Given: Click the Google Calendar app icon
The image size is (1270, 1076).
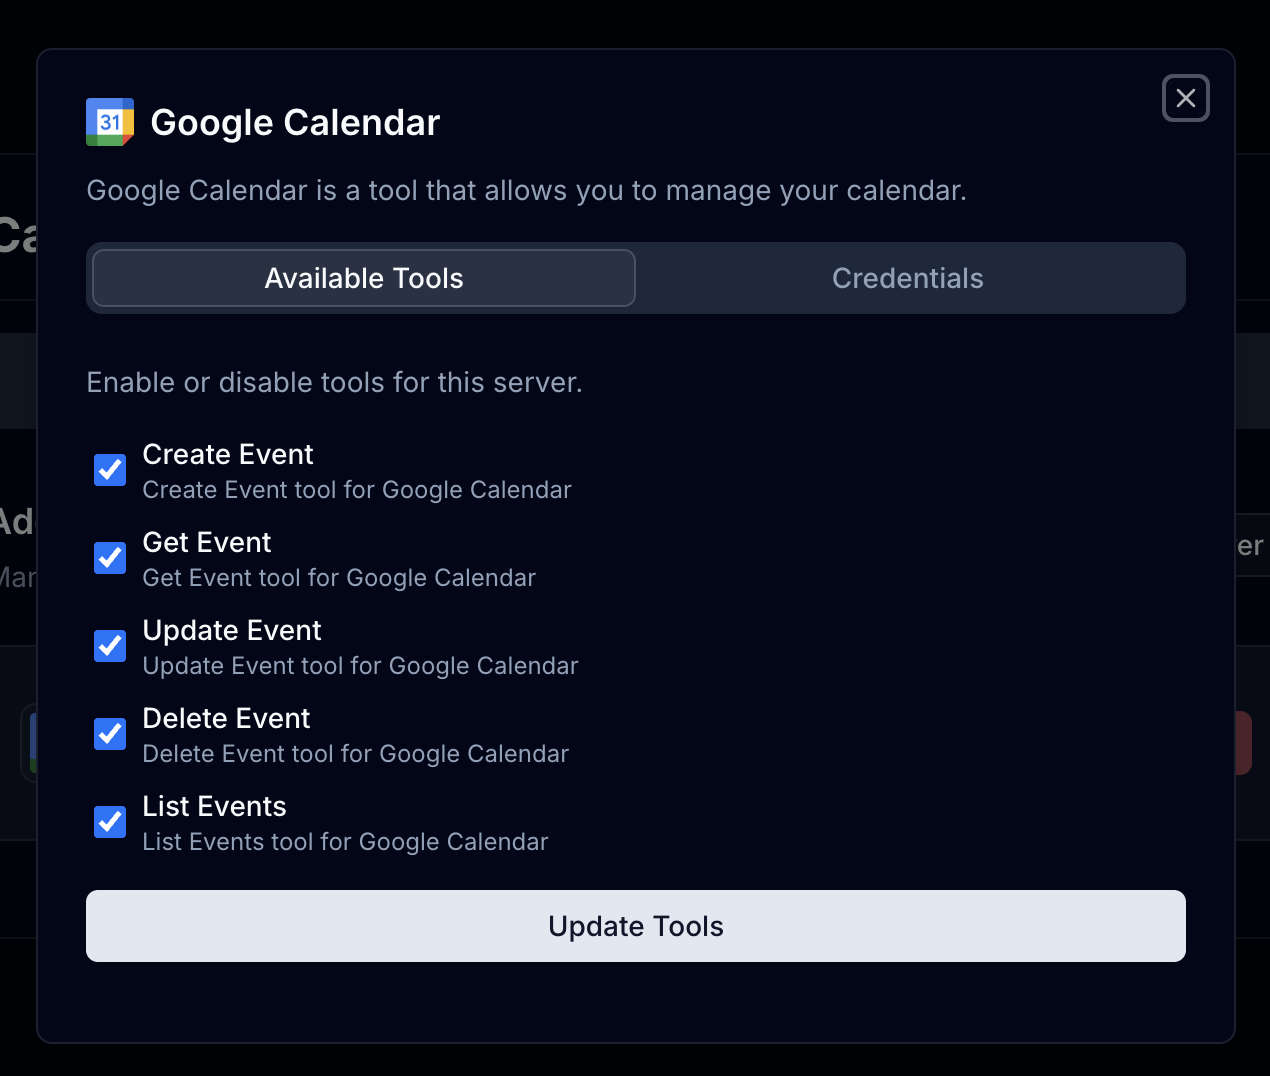Looking at the screenshot, I should [109, 122].
